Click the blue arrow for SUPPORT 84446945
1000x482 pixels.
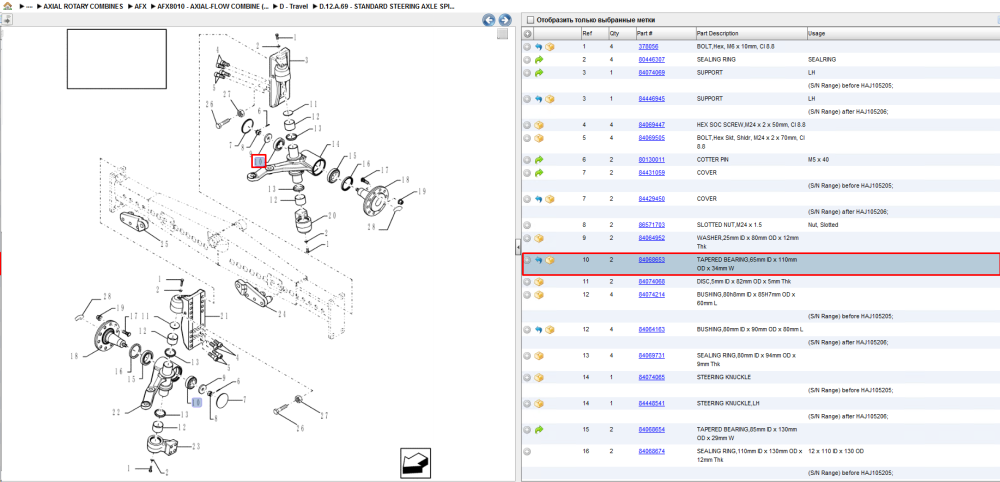coord(539,99)
